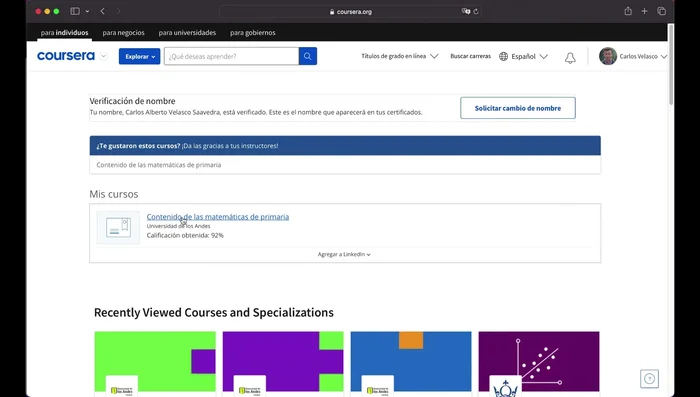Screen dimensions: 700x397
Task: Open Buscar carreras link
Action: point(470,56)
